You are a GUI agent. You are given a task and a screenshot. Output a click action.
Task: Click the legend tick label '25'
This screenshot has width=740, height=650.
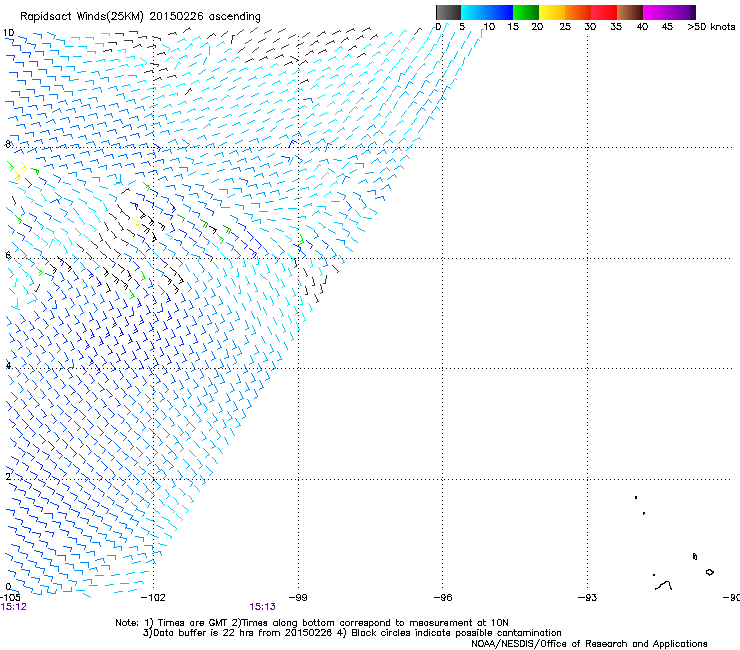(565, 27)
